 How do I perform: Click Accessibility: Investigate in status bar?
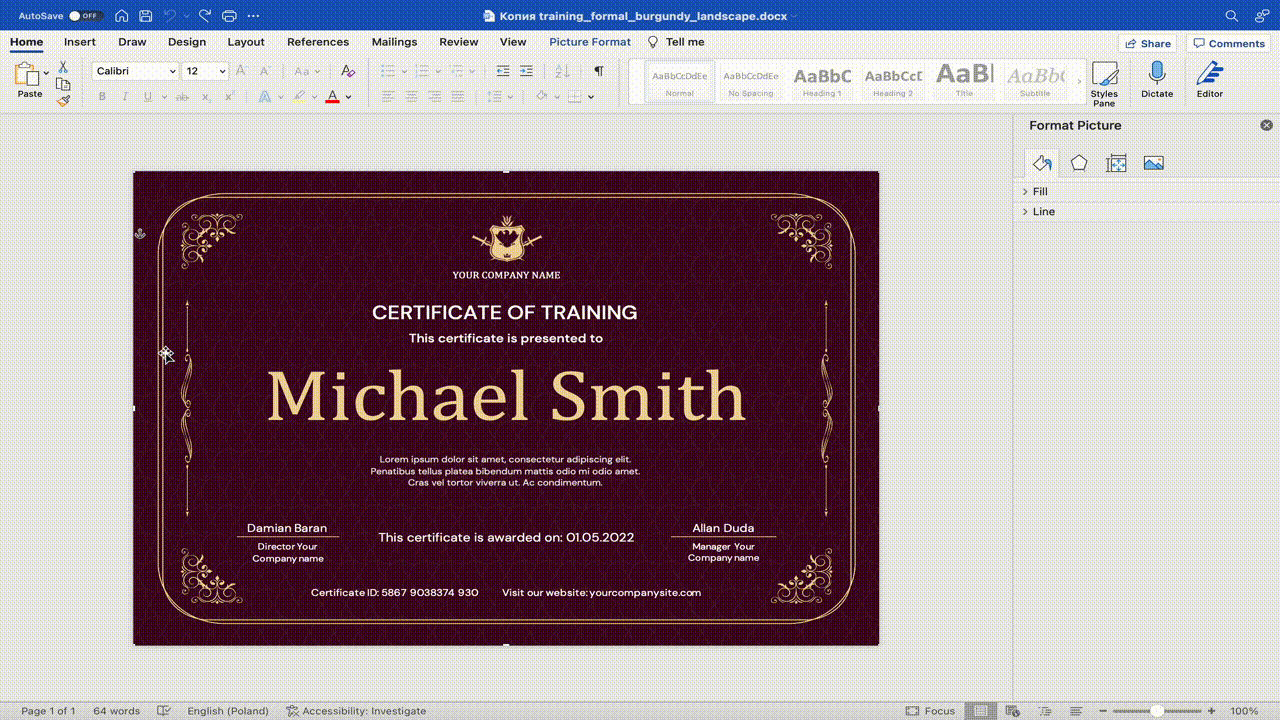tap(356, 711)
